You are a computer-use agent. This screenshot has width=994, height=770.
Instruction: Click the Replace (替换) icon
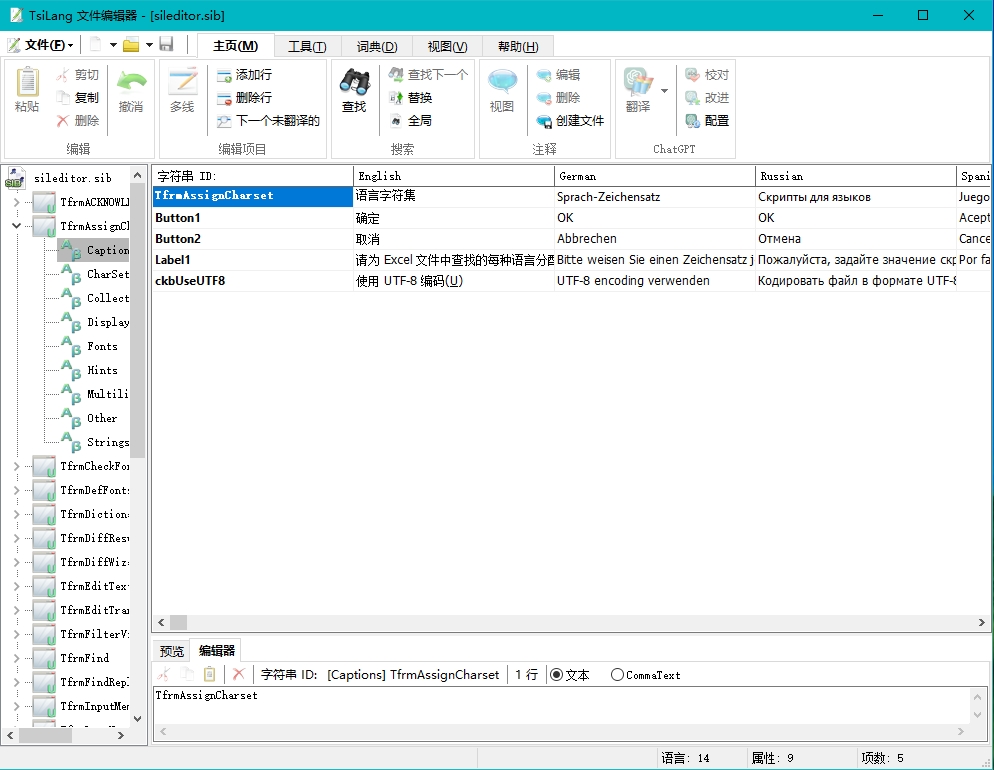pyautogui.click(x=396, y=98)
